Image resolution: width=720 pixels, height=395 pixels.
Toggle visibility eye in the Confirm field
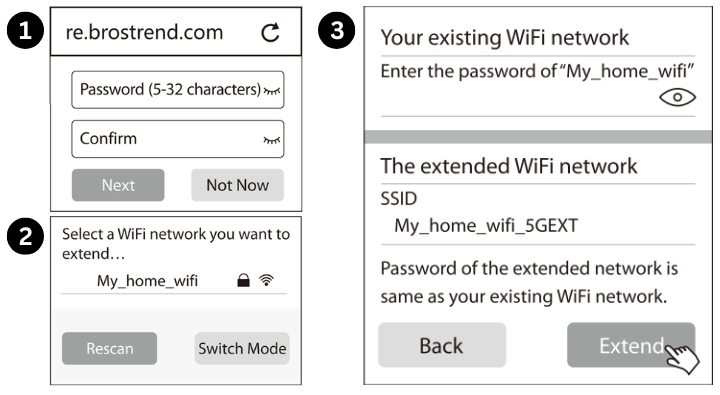tap(272, 140)
